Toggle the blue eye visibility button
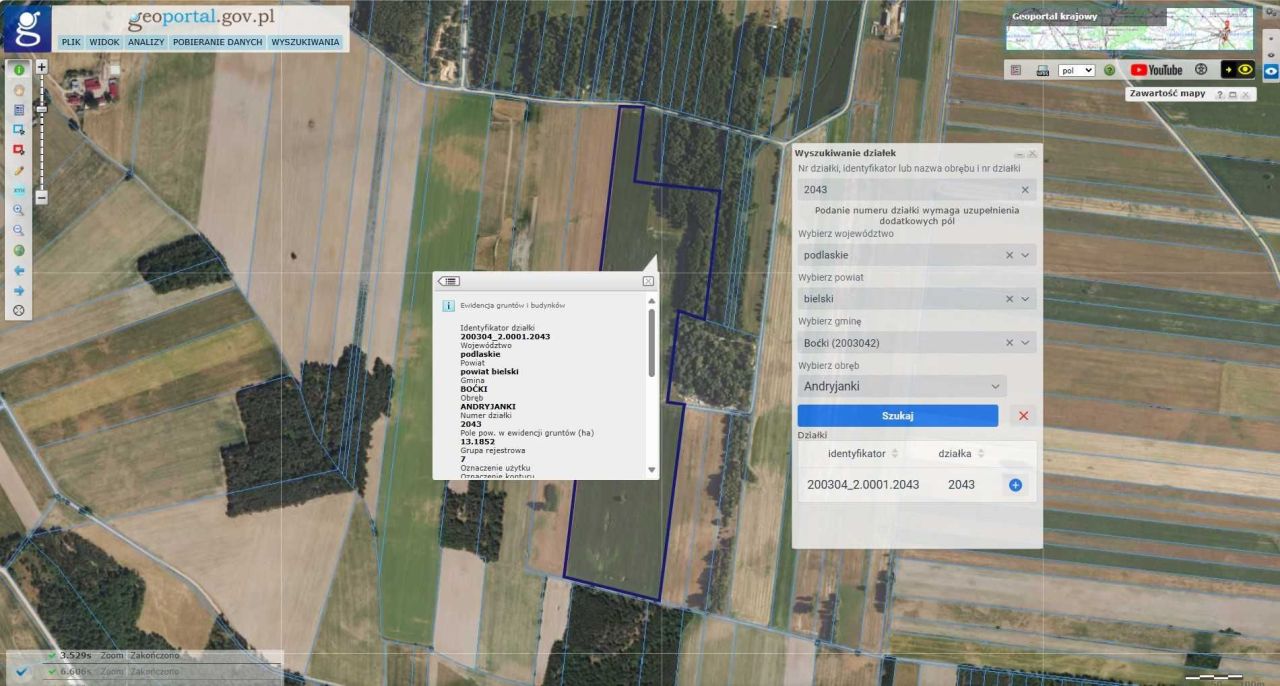 click(1271, 72)
